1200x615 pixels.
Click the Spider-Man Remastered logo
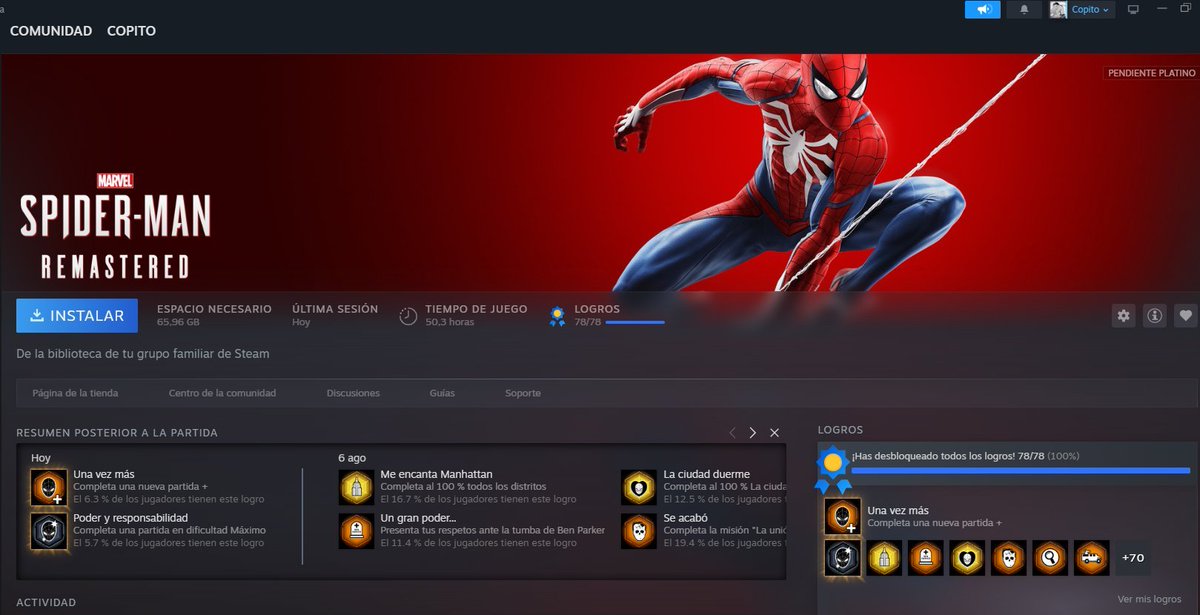point(115,226)
